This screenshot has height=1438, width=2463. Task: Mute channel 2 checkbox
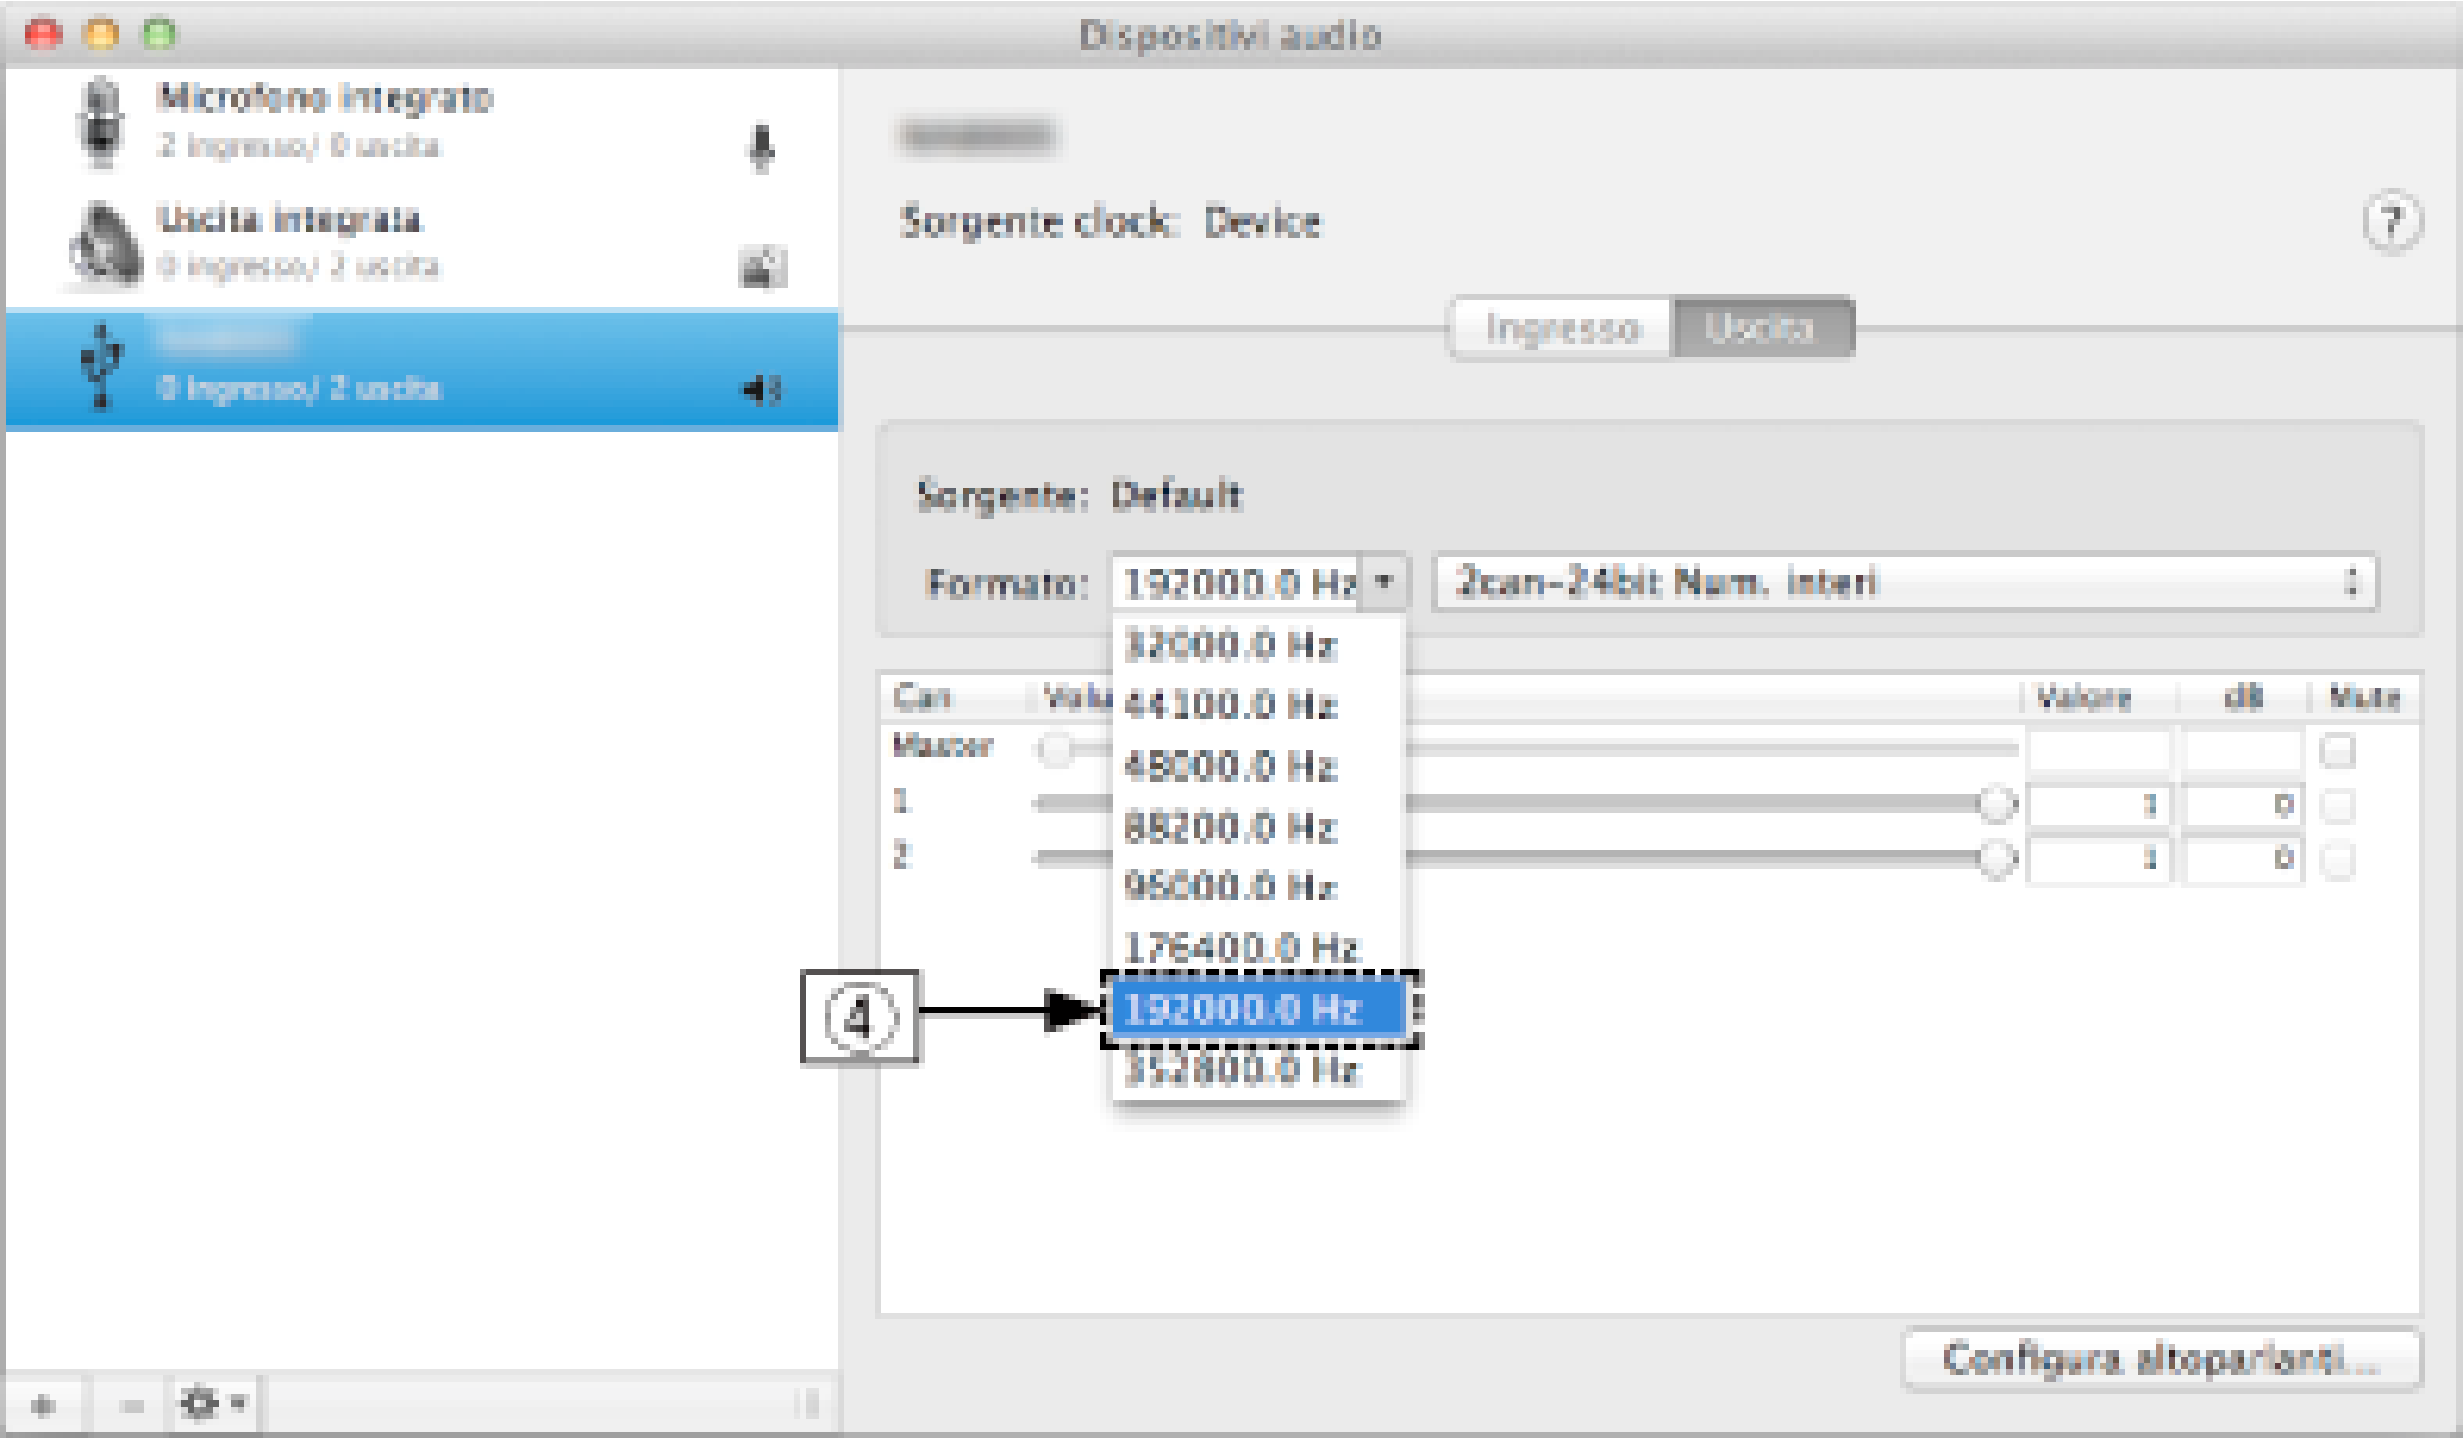pos(2337,859)
